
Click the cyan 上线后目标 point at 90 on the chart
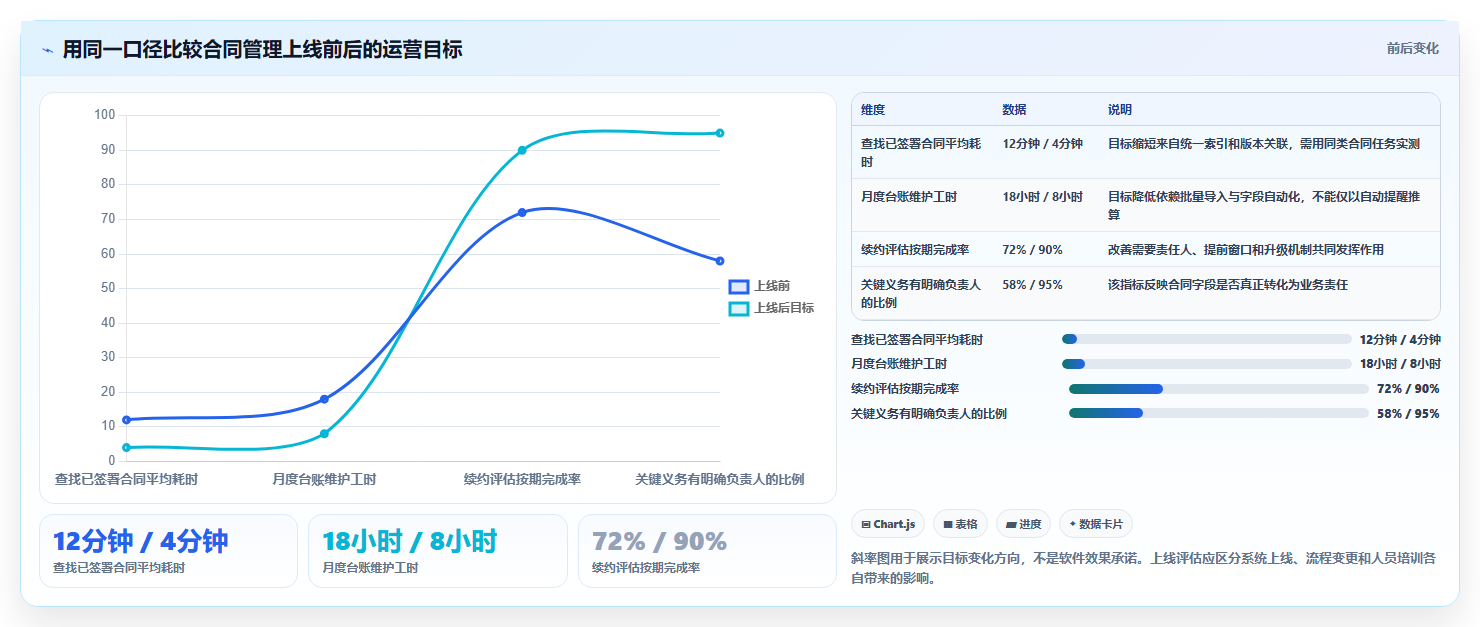(522, 150)
